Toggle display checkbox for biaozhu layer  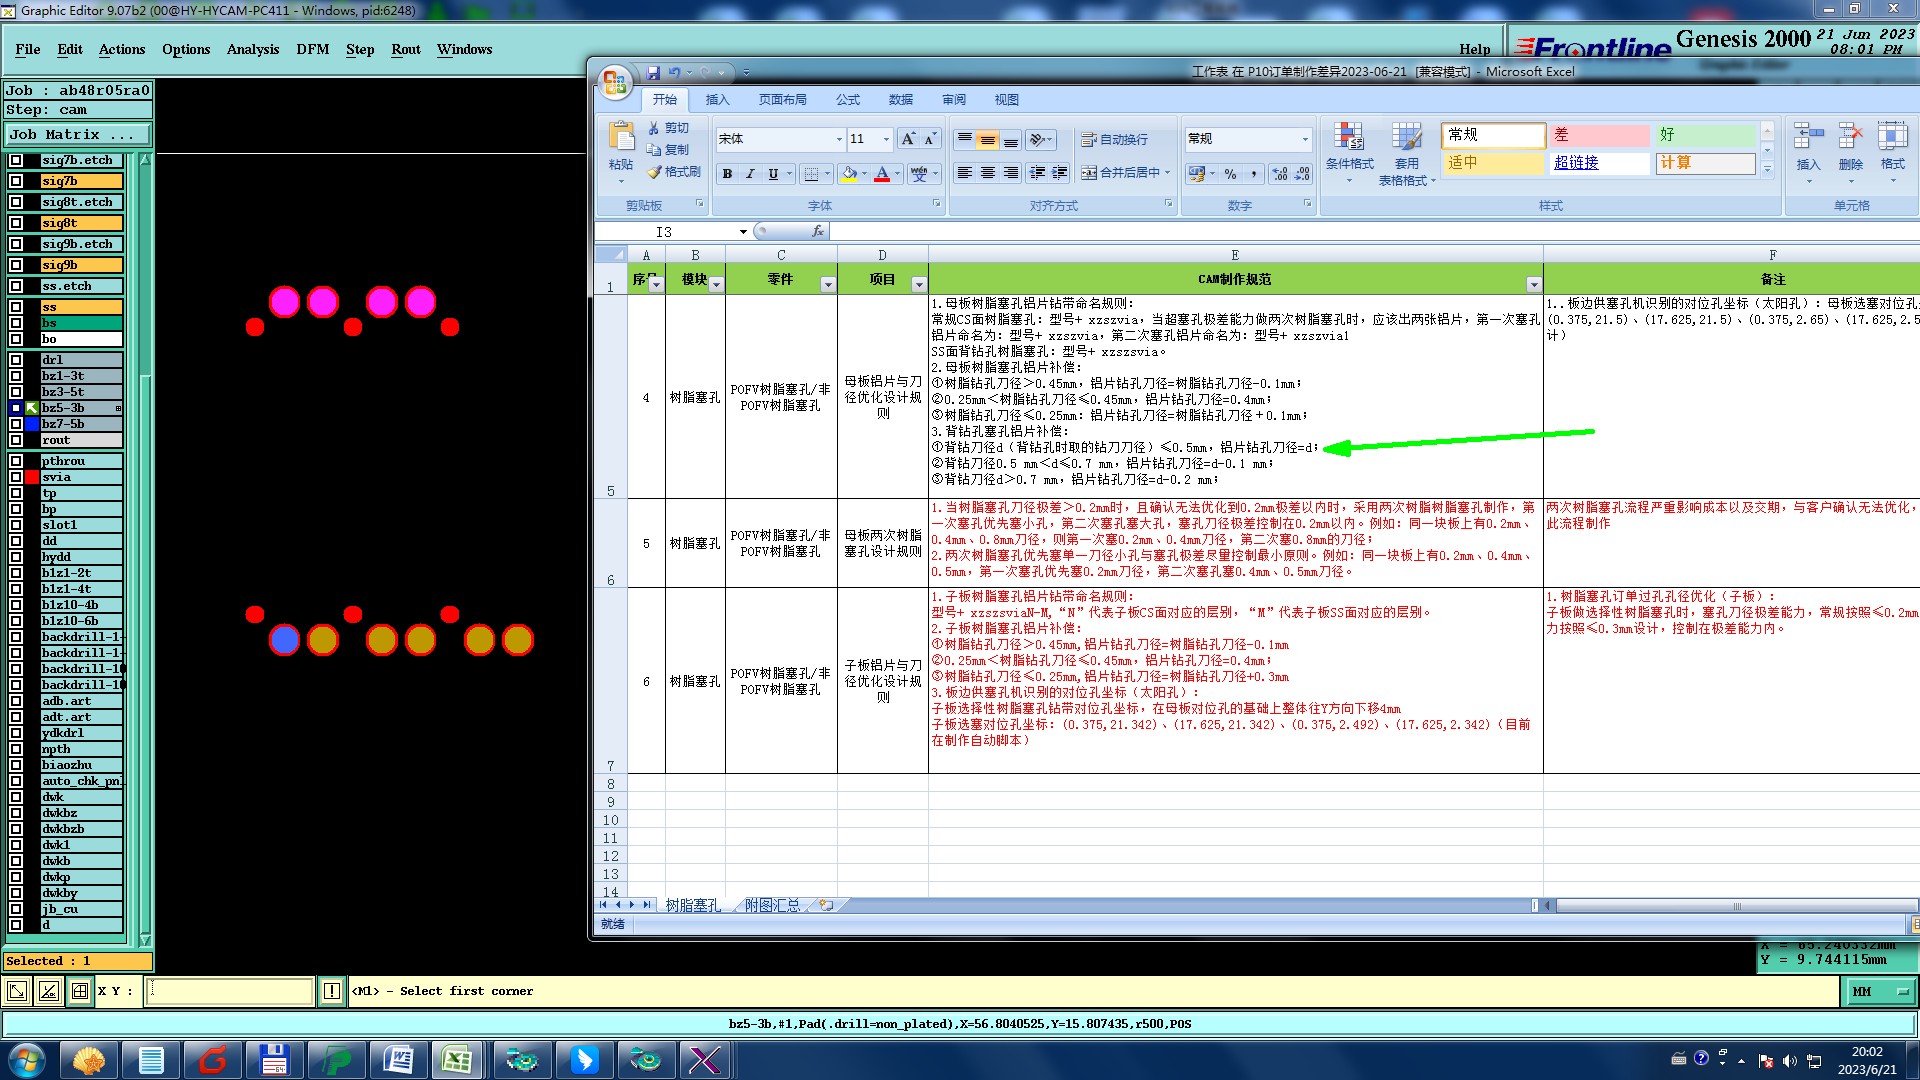pos(16,765)
